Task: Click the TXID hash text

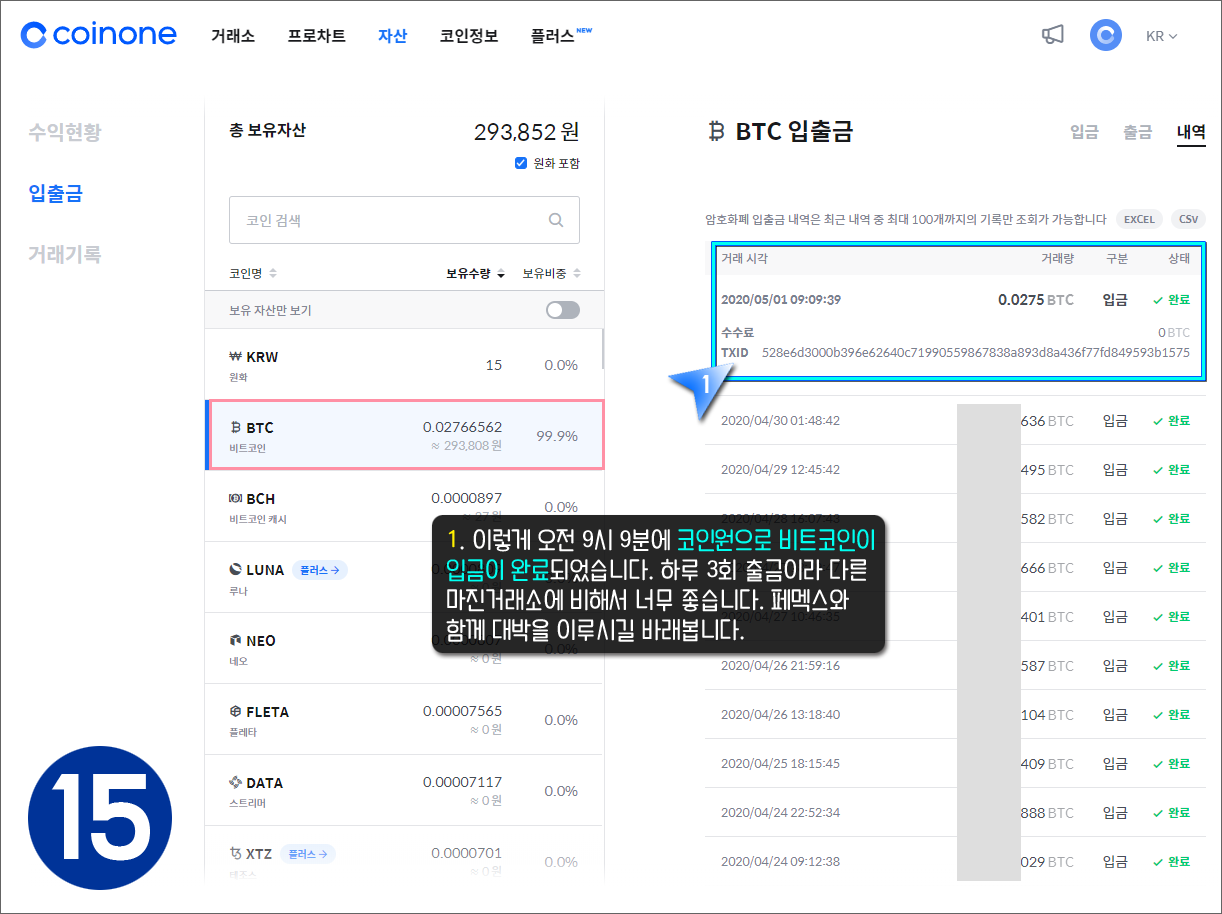Action: coord(976,352)
